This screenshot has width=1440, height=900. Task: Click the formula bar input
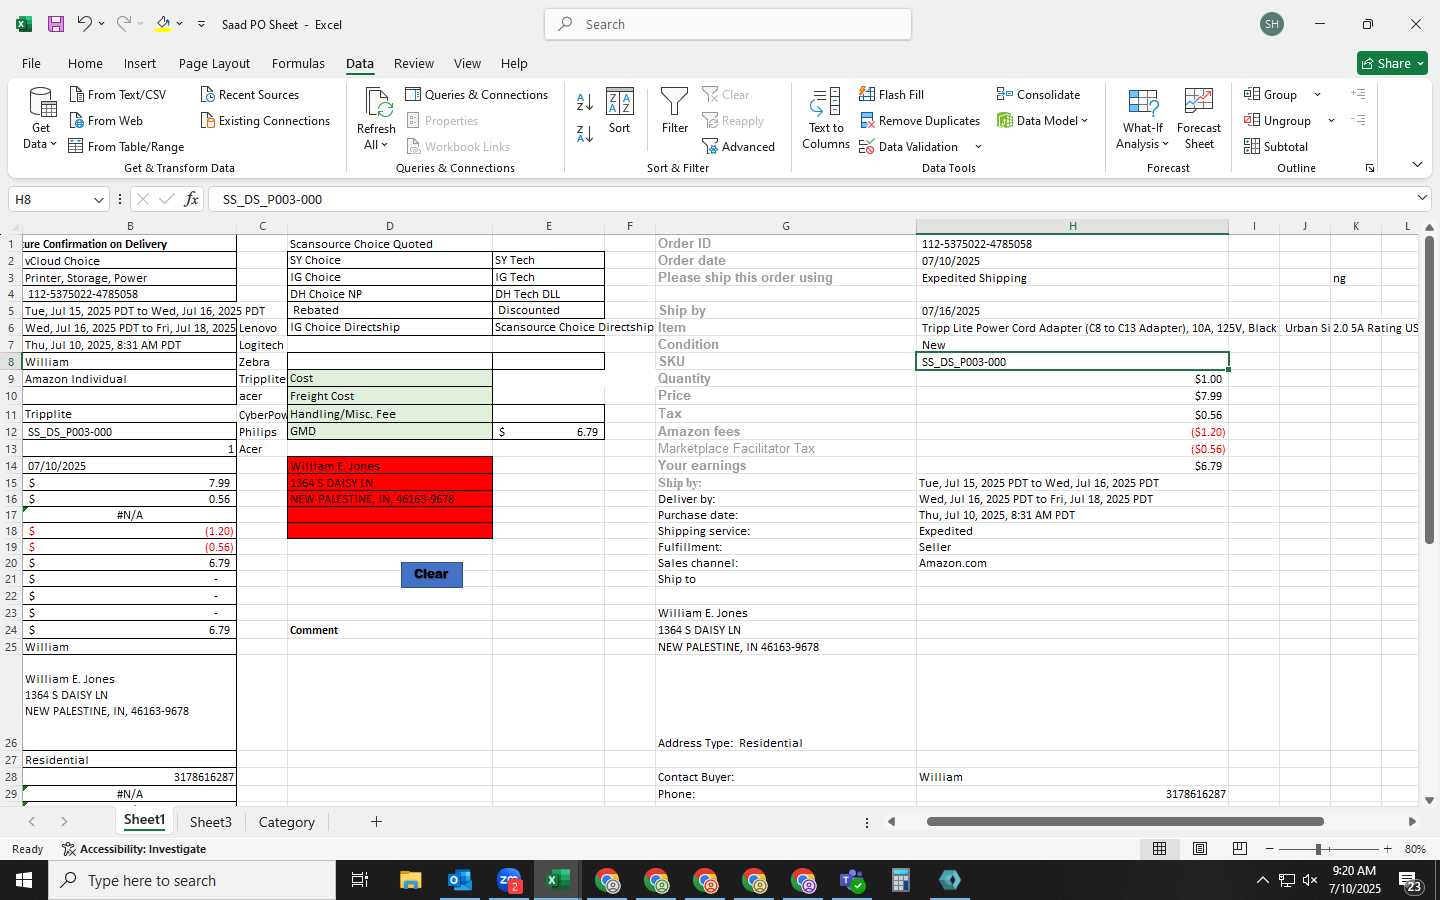click(x=810, y=199)
